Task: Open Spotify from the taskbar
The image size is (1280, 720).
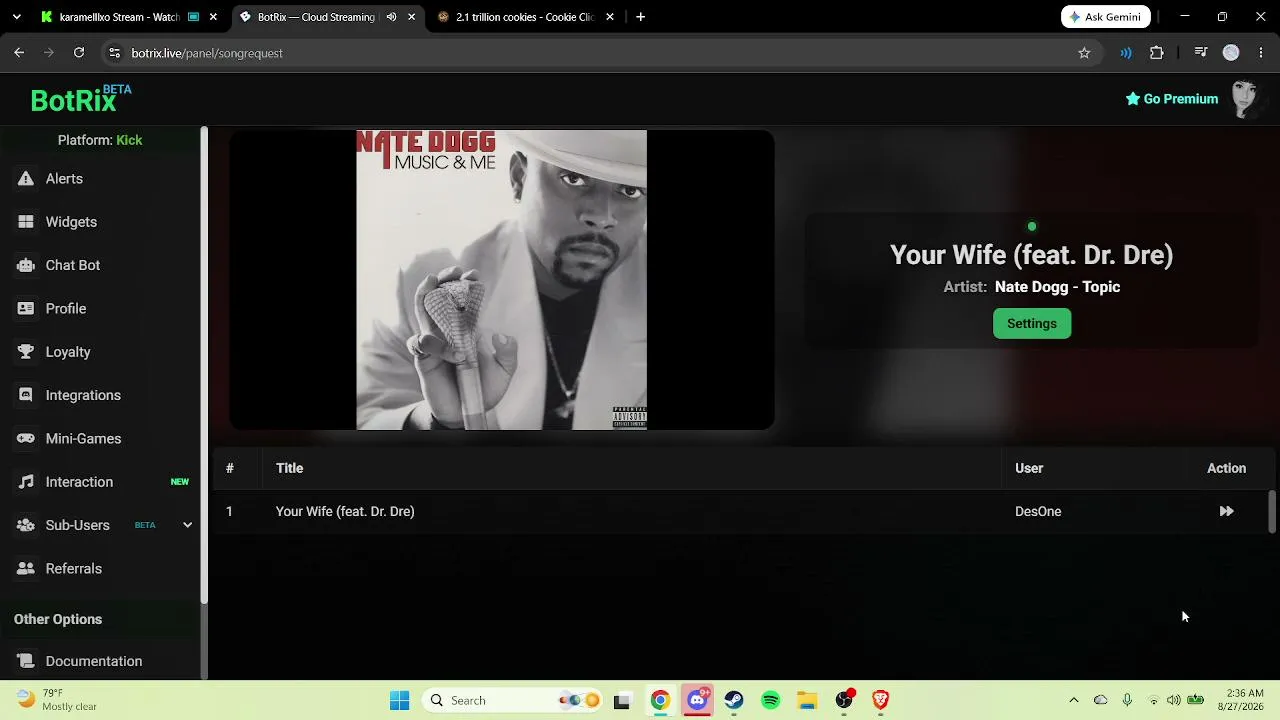Action: point(771,700)
